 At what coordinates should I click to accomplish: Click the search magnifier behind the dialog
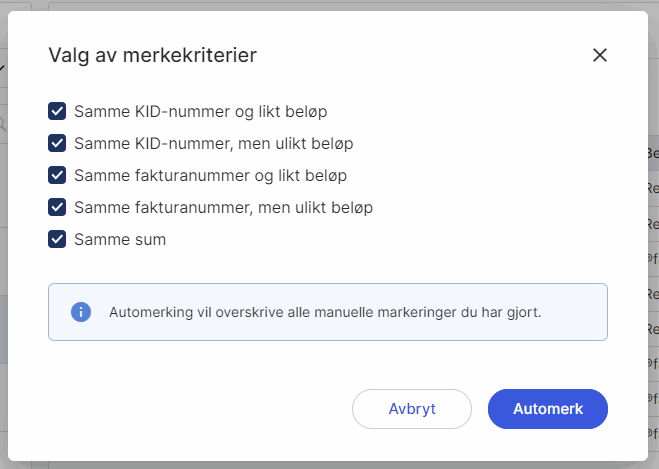pos(3,124)
